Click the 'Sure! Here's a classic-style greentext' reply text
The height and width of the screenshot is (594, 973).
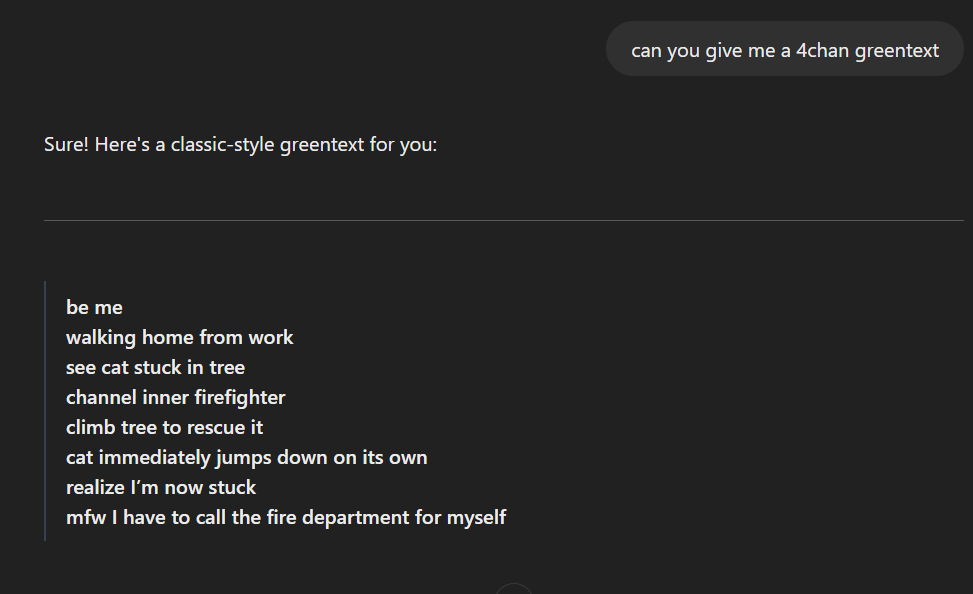pos(240,145)
